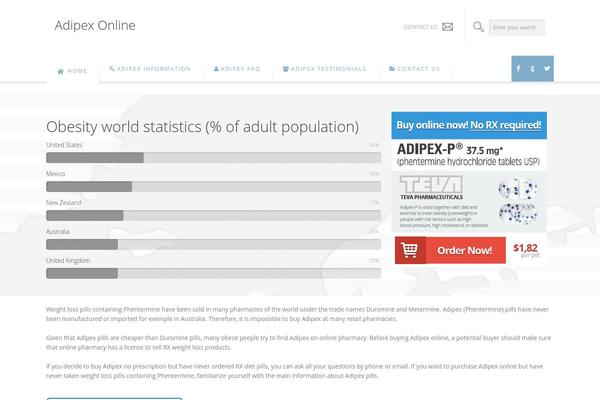Click the CONTACT US header link
Screen dimensions: 600x400
pos(421,27)
